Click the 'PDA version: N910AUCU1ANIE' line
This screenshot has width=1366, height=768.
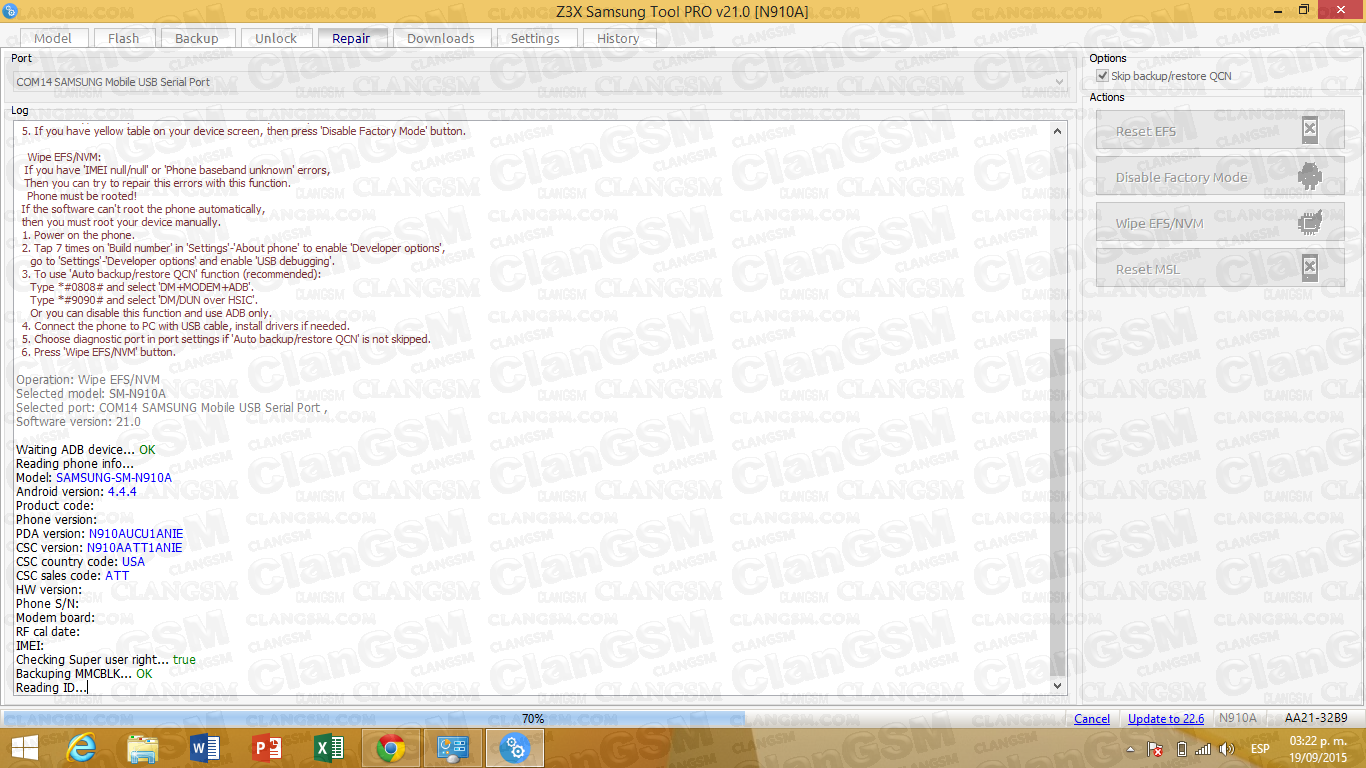point(100,534)
